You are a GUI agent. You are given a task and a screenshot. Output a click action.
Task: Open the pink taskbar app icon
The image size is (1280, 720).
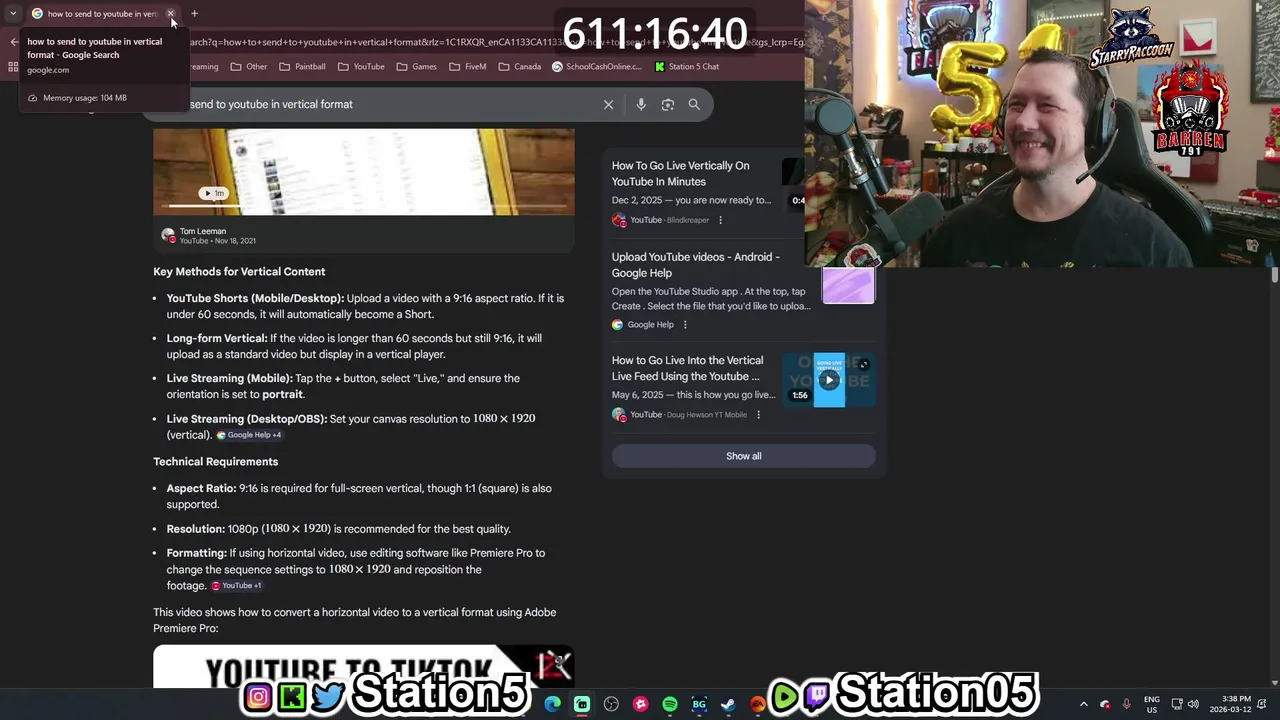pyautogui.click(x=641, y=704)
